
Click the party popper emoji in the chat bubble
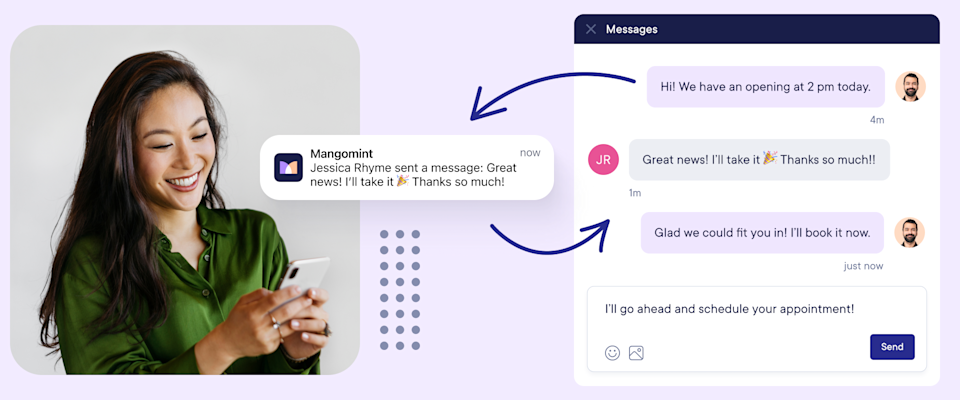point(770,158)
